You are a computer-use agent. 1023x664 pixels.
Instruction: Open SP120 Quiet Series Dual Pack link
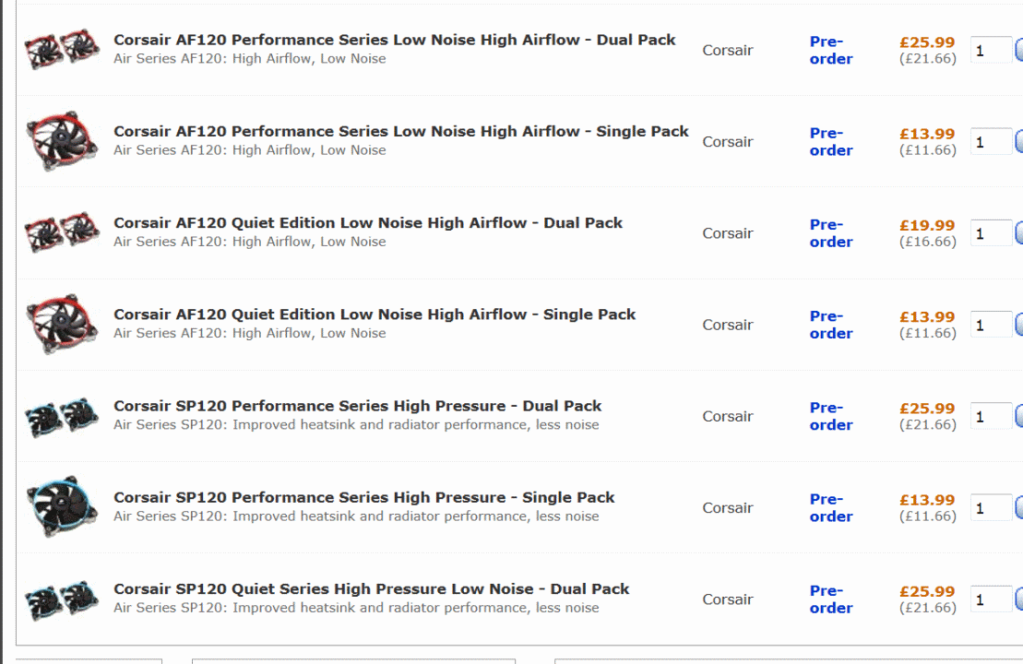point(371,589)
